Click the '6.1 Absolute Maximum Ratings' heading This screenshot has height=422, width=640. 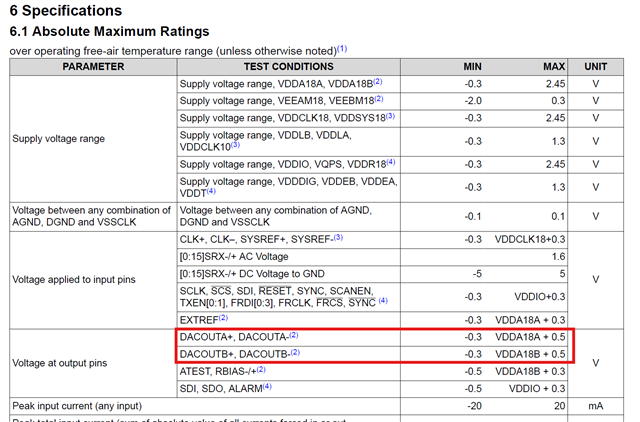point(109,31)
